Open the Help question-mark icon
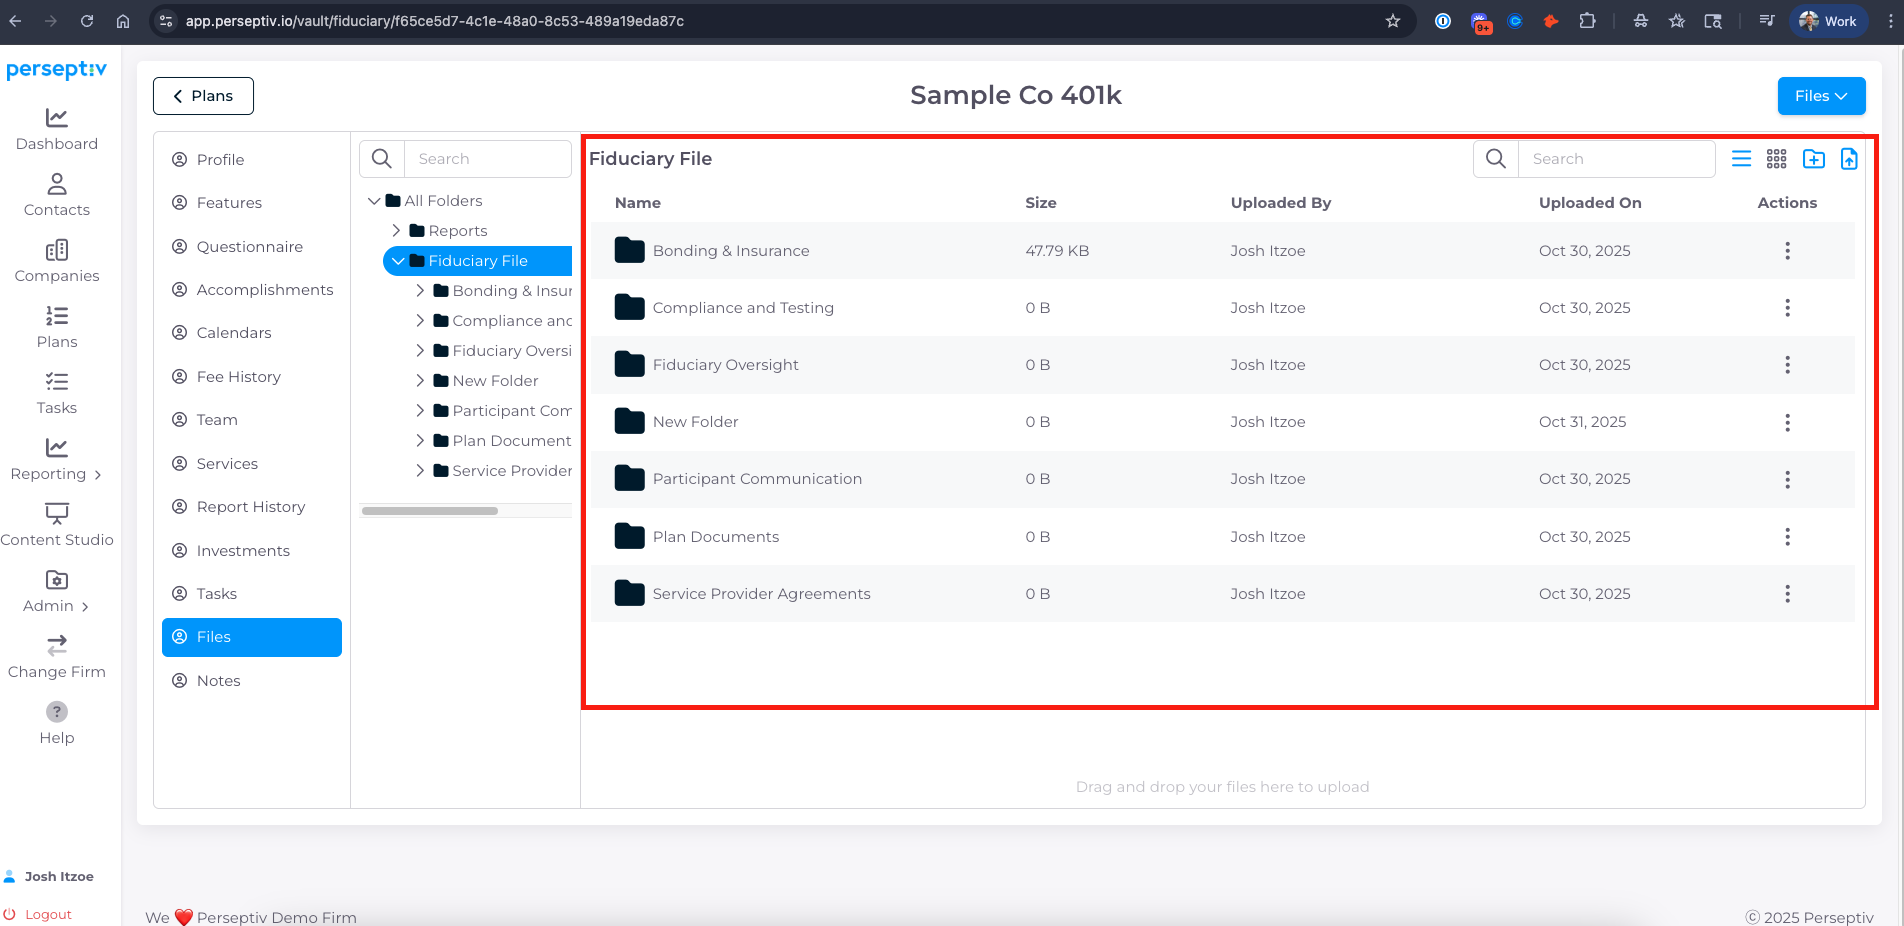Viewport: 1904px width, 926px height. tap(57, 712)
